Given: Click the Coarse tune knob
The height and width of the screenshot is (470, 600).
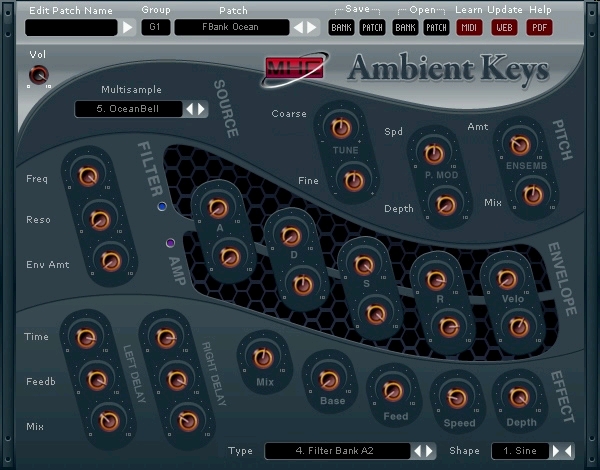Looking at the screenshot, I should 341,128.
